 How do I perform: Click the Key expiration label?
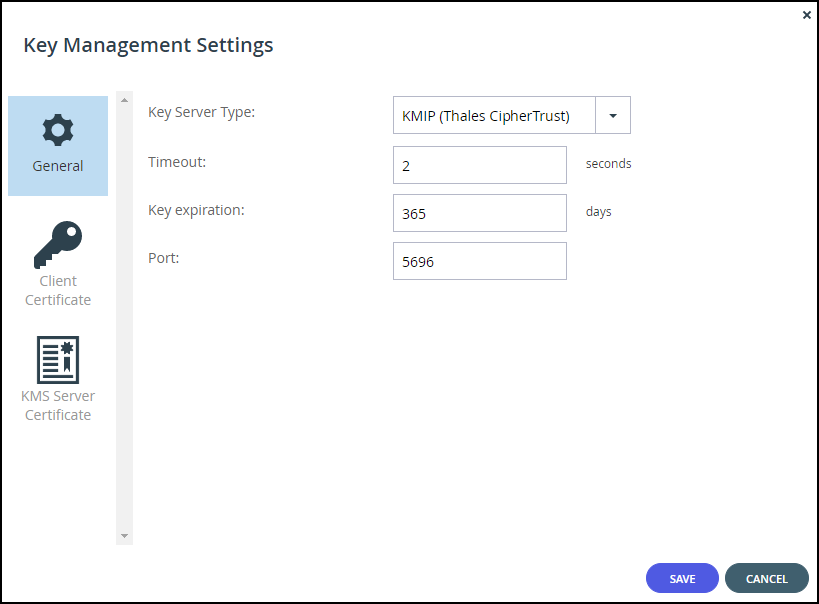click(x=196, y=210)
